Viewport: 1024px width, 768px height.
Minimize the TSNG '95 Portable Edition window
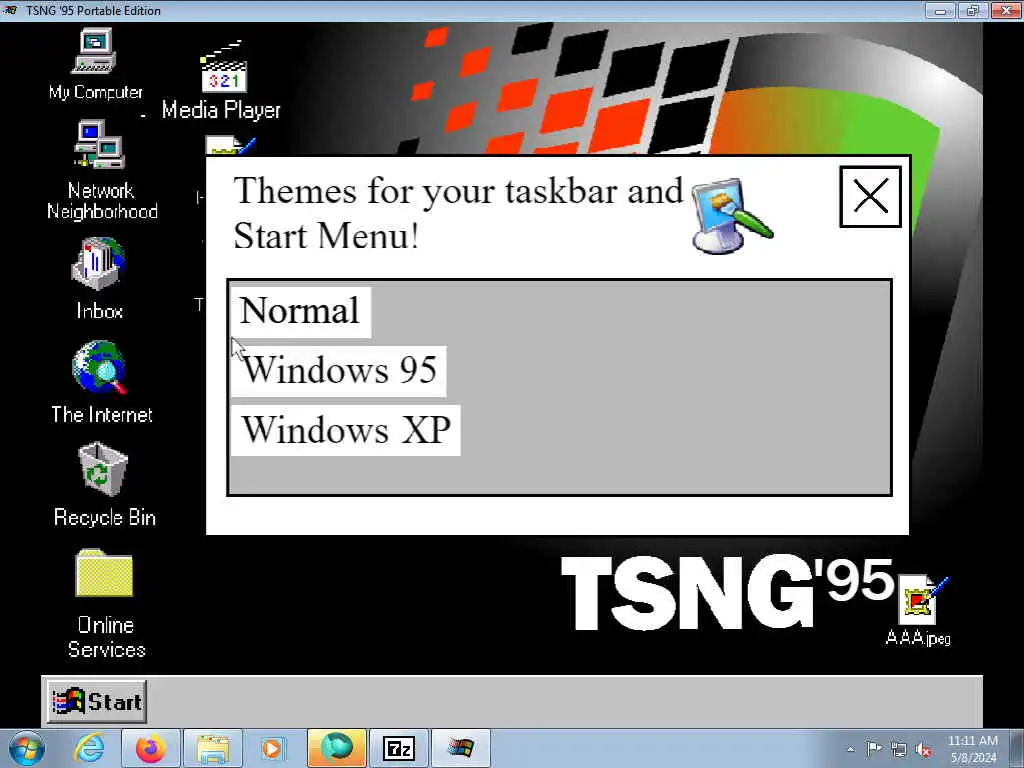[x=940, y=10]
